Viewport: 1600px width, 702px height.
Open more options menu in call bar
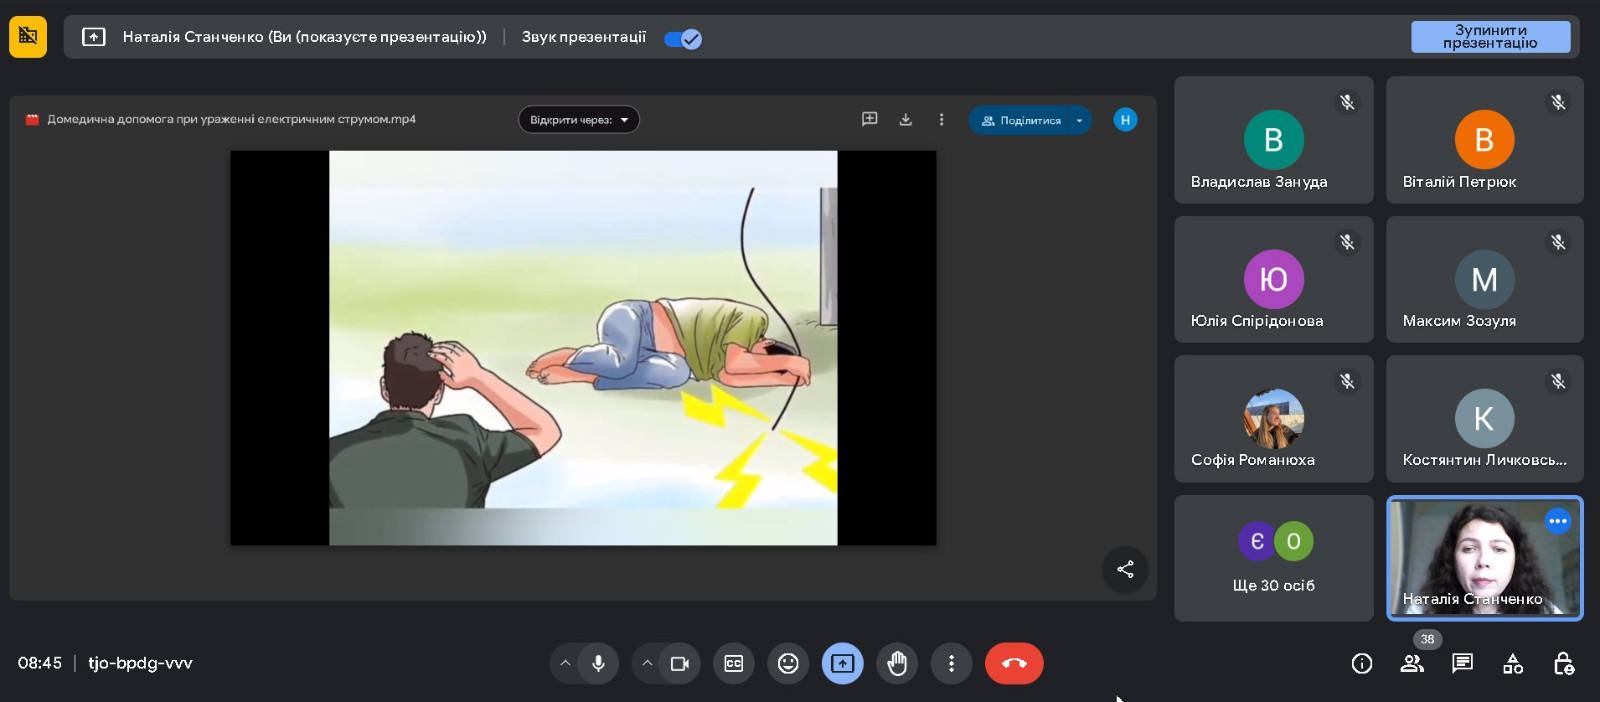pos(951,663)
